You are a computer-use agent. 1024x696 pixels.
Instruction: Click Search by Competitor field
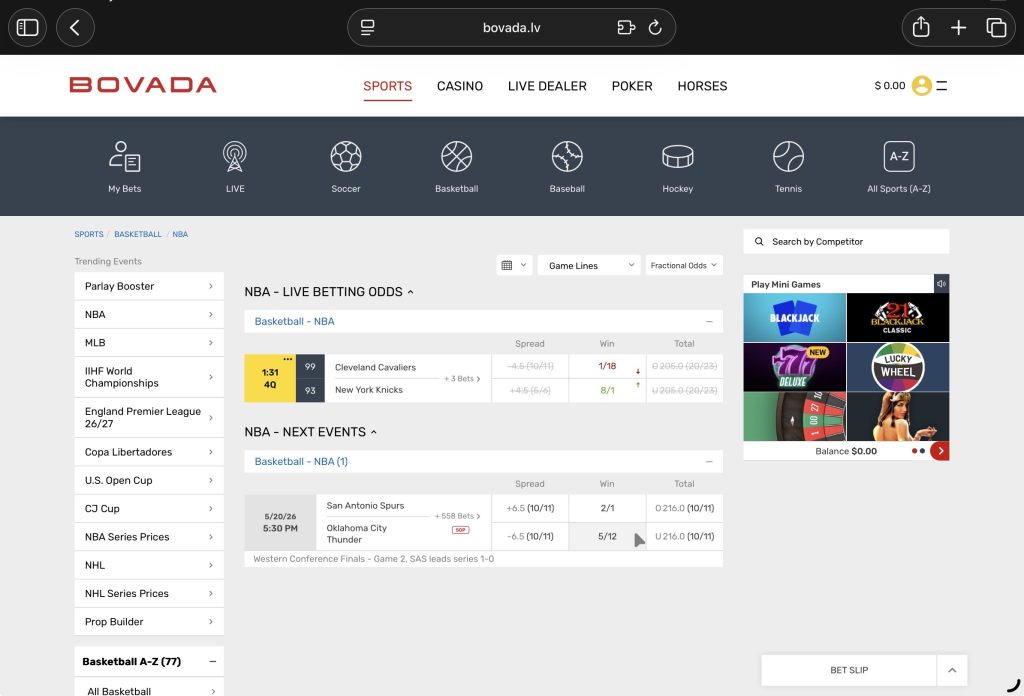click(846, 242)
